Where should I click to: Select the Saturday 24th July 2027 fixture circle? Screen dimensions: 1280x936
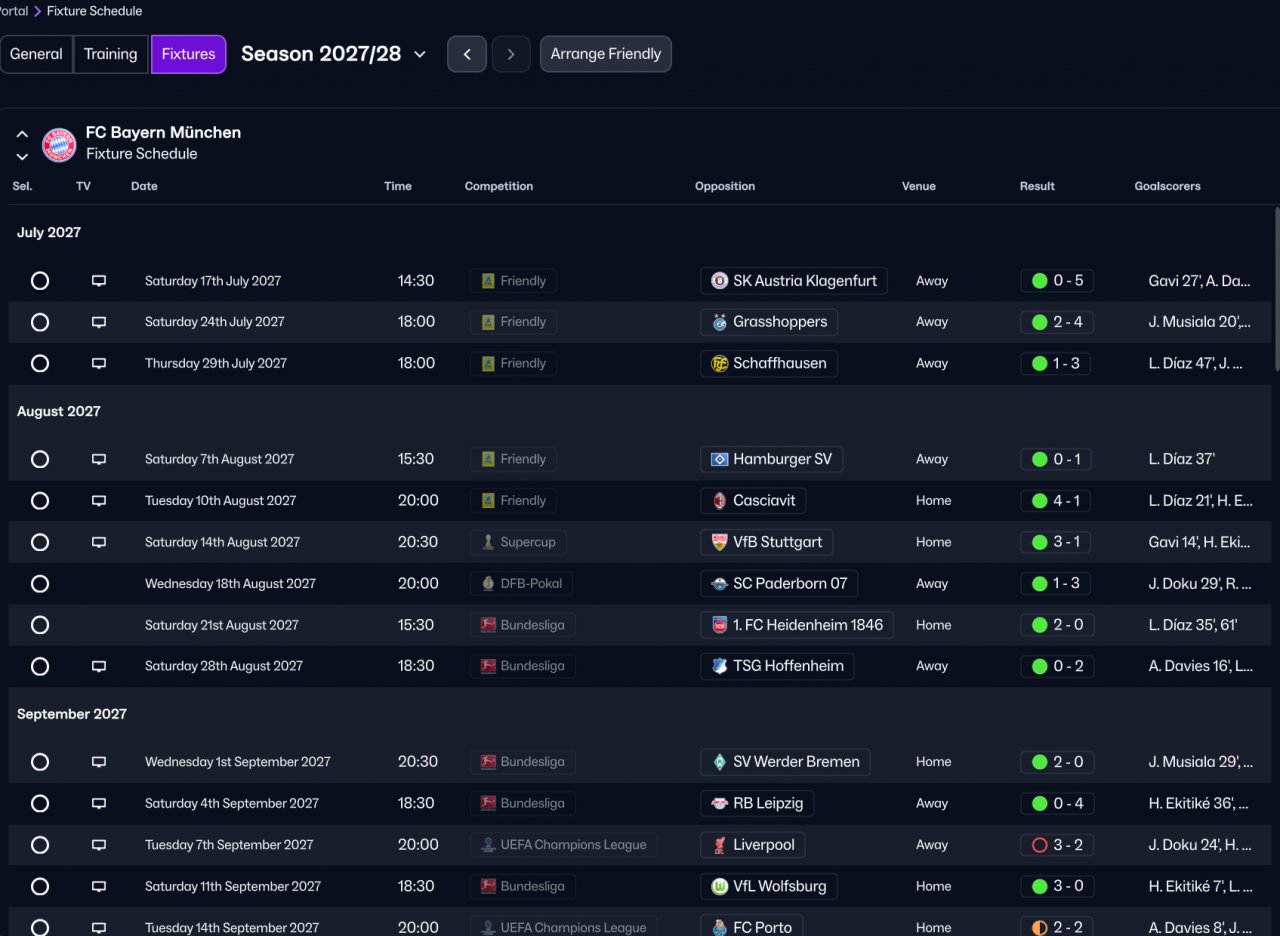coord(40,322)
